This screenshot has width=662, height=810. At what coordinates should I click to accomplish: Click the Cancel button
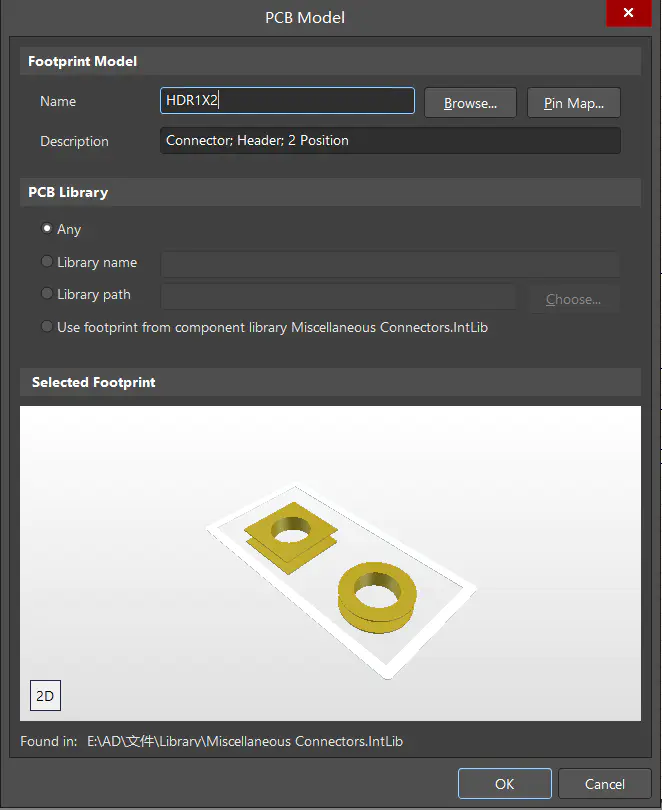[x=604, y=784]
